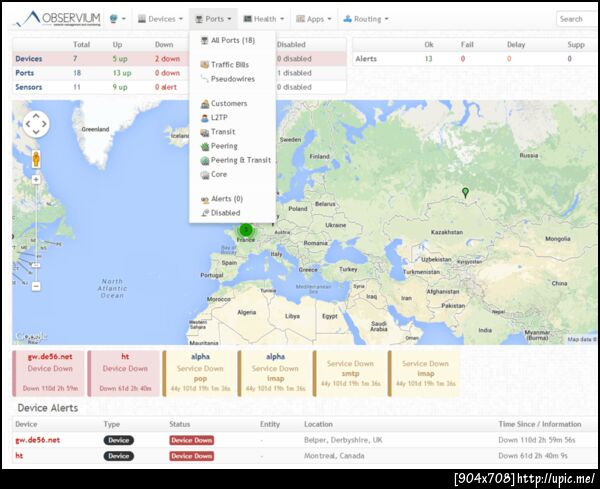This screenshot has width=600, height=489.
Task: Click the L2TP icon
Action: (205, 118)
